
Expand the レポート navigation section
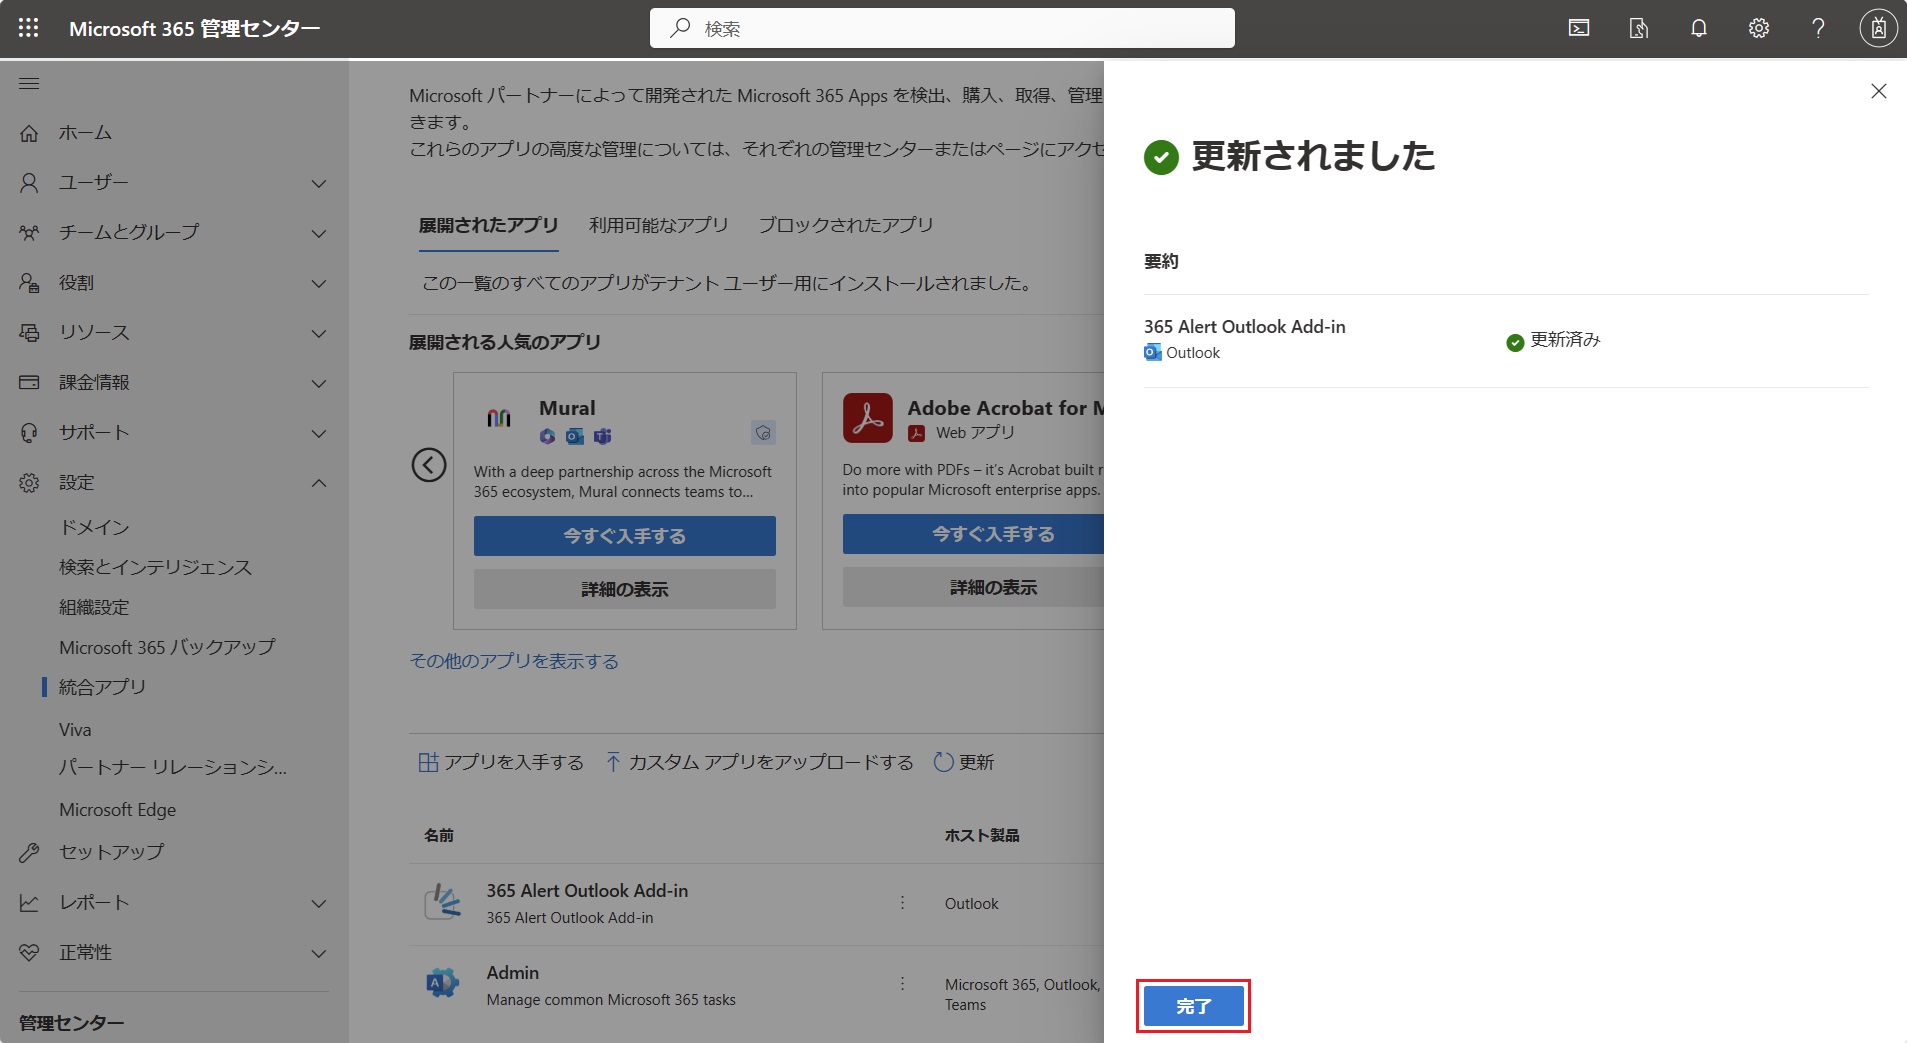pos(318,903)
